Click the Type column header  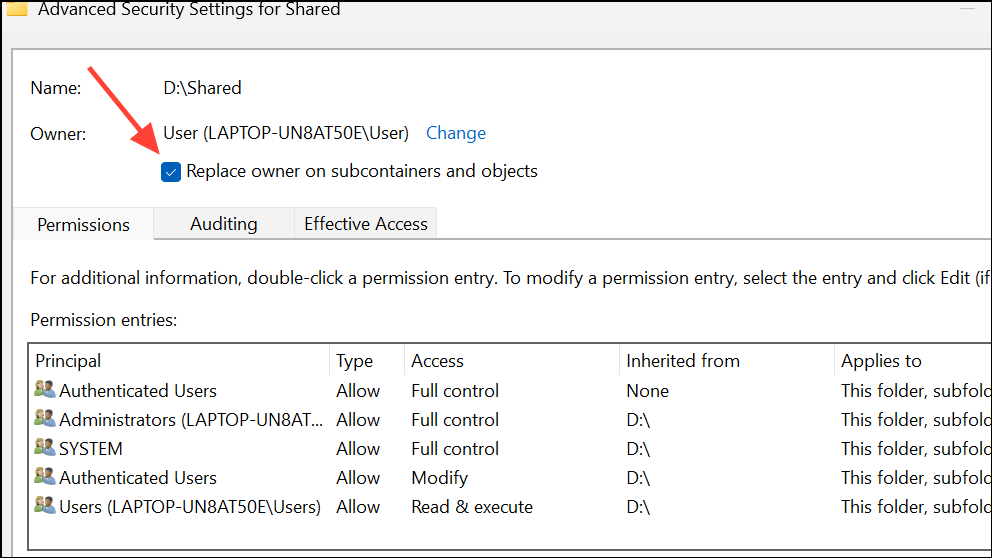(367, 361)
